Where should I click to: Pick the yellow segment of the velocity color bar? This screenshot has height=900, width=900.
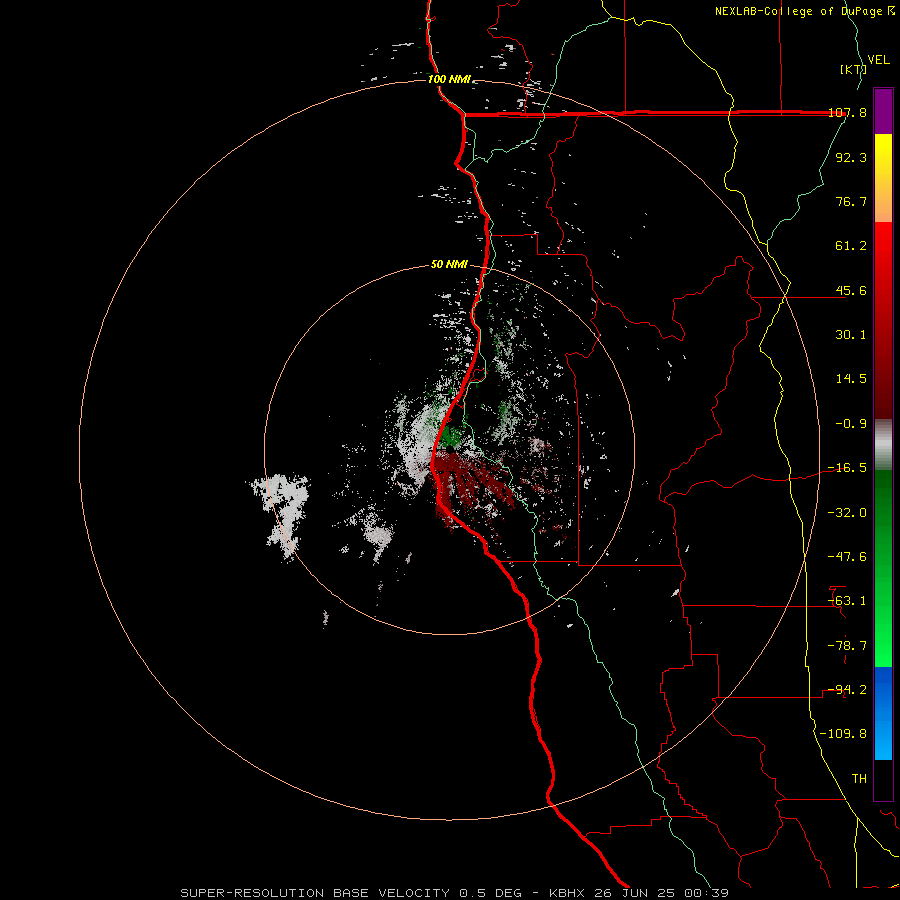(x=883, y=178)
